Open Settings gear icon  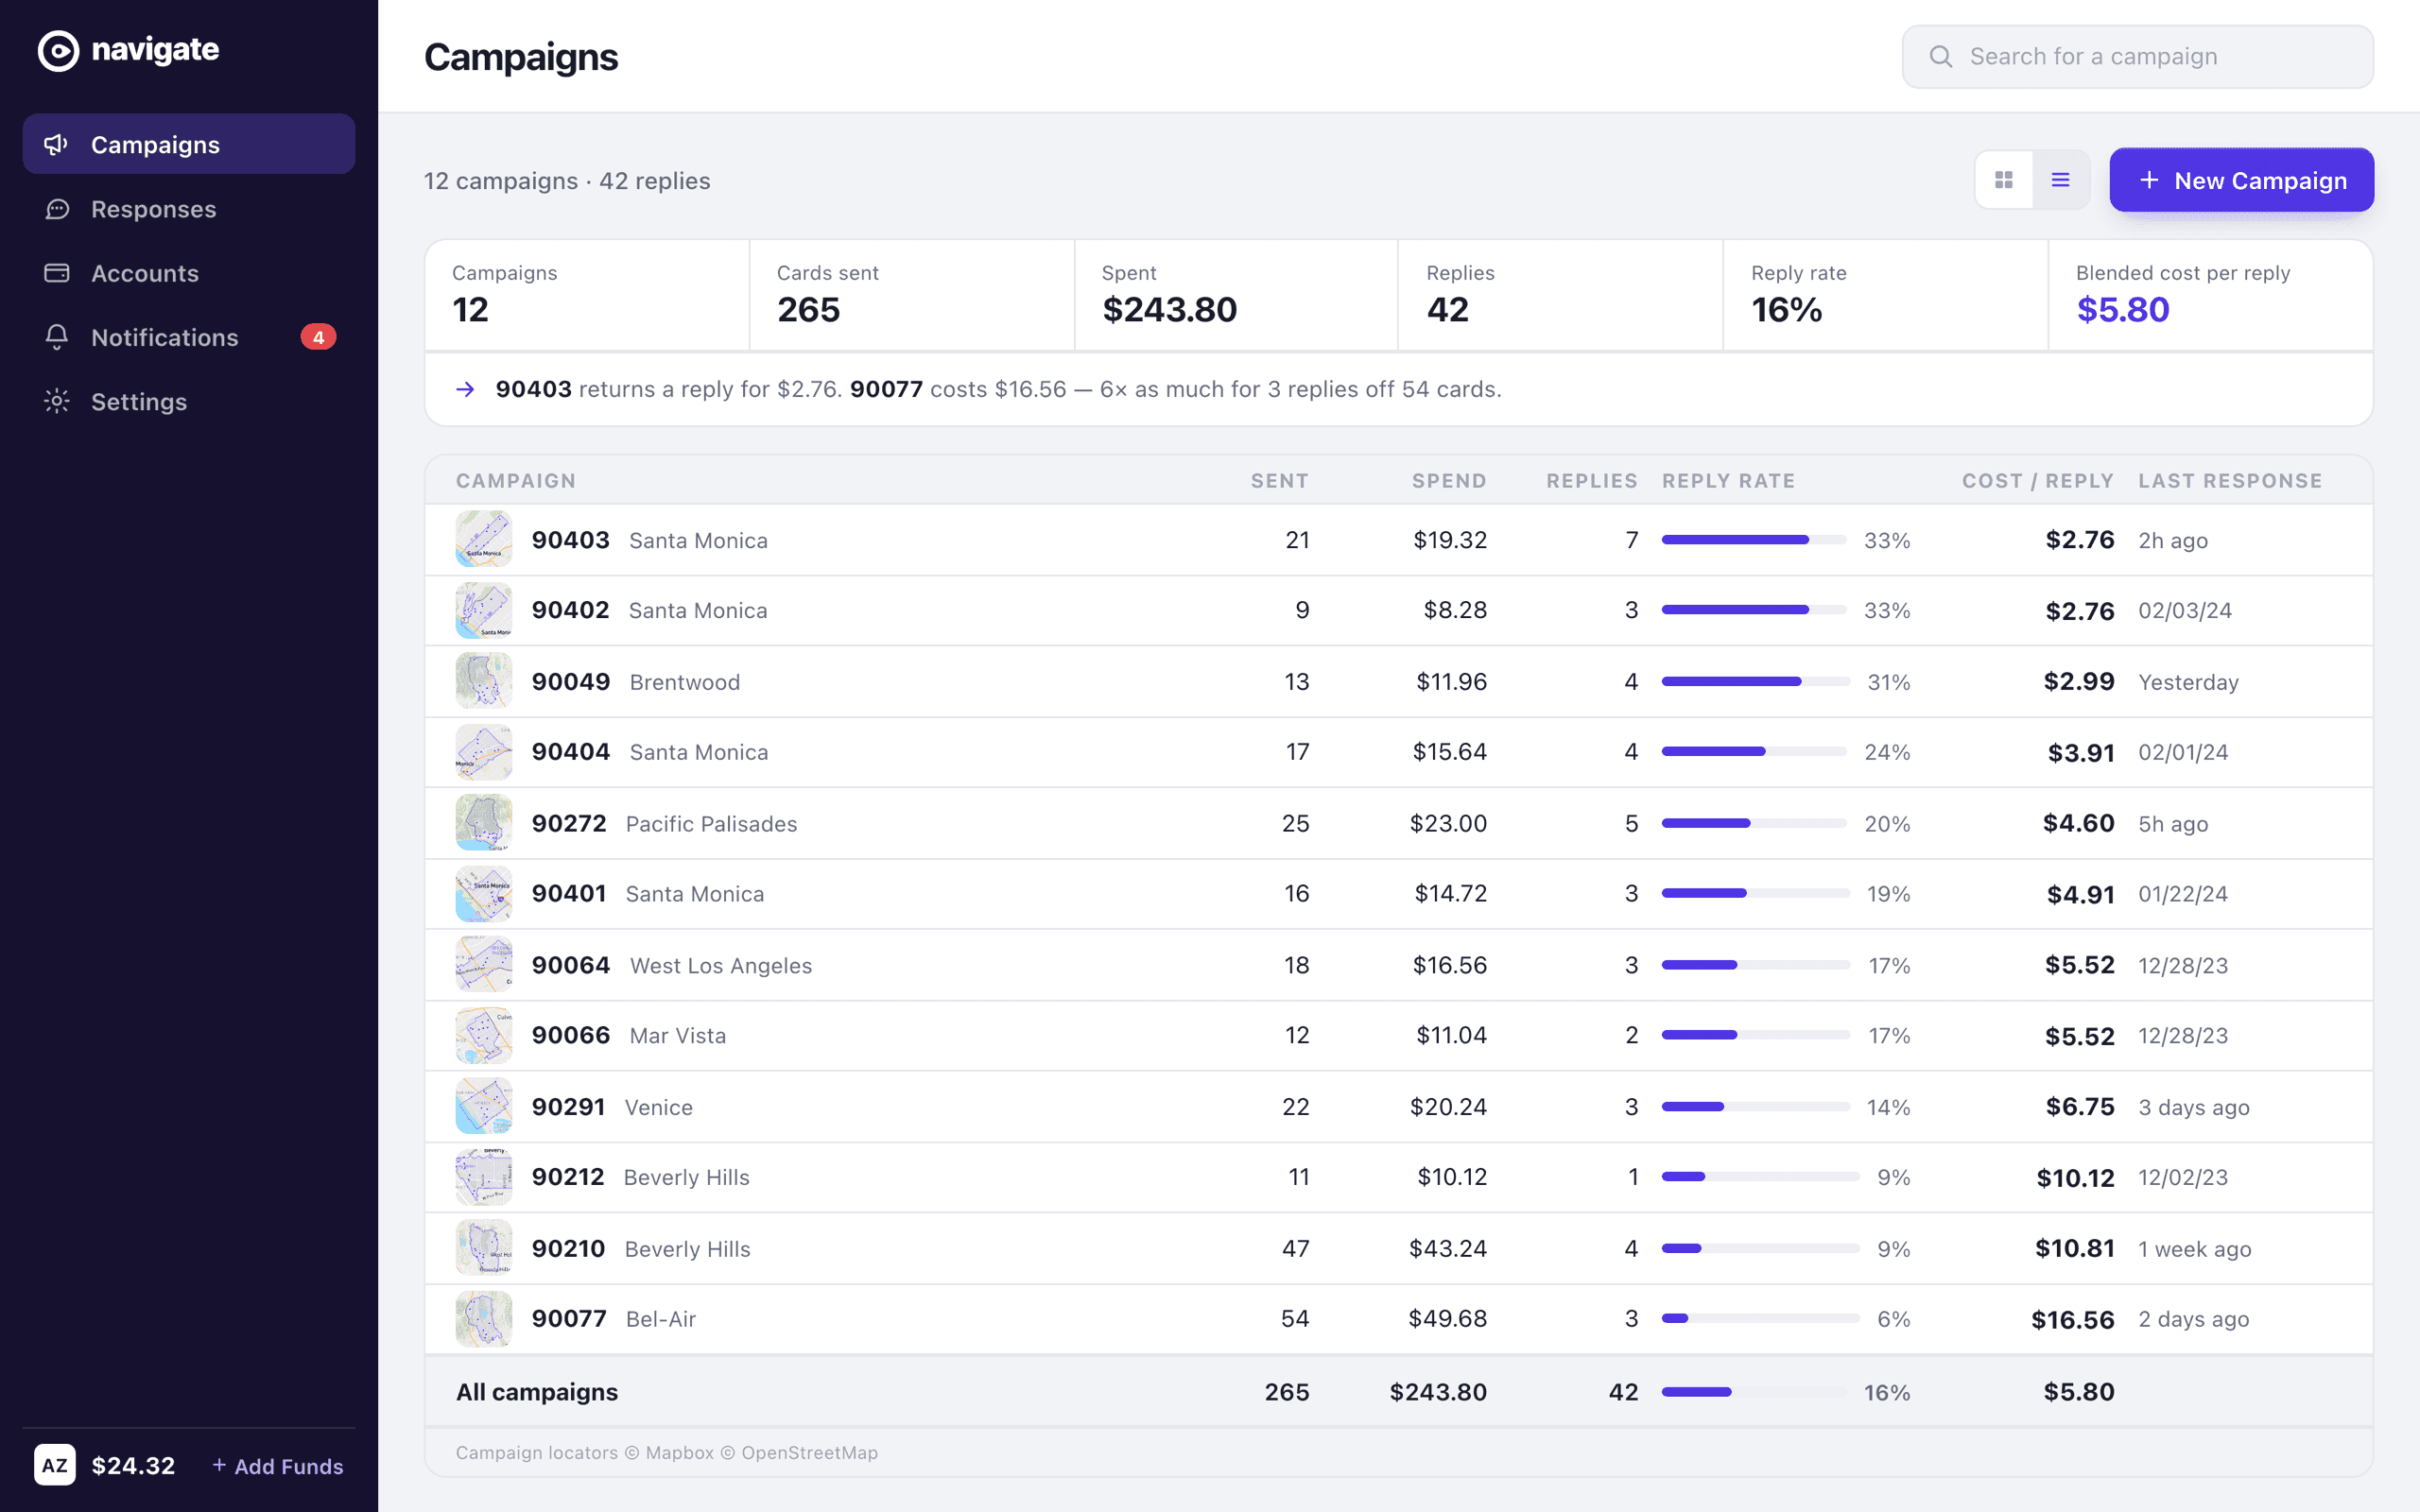[57, 401]
